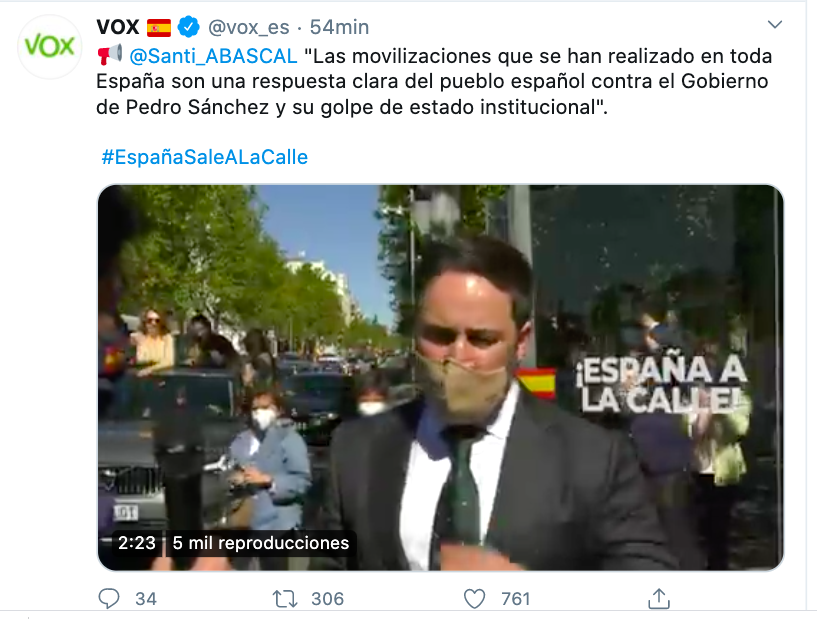817x619 pixels.
Task: Click the VOX profile avatar logo
Action: click(x=49, y=47)
